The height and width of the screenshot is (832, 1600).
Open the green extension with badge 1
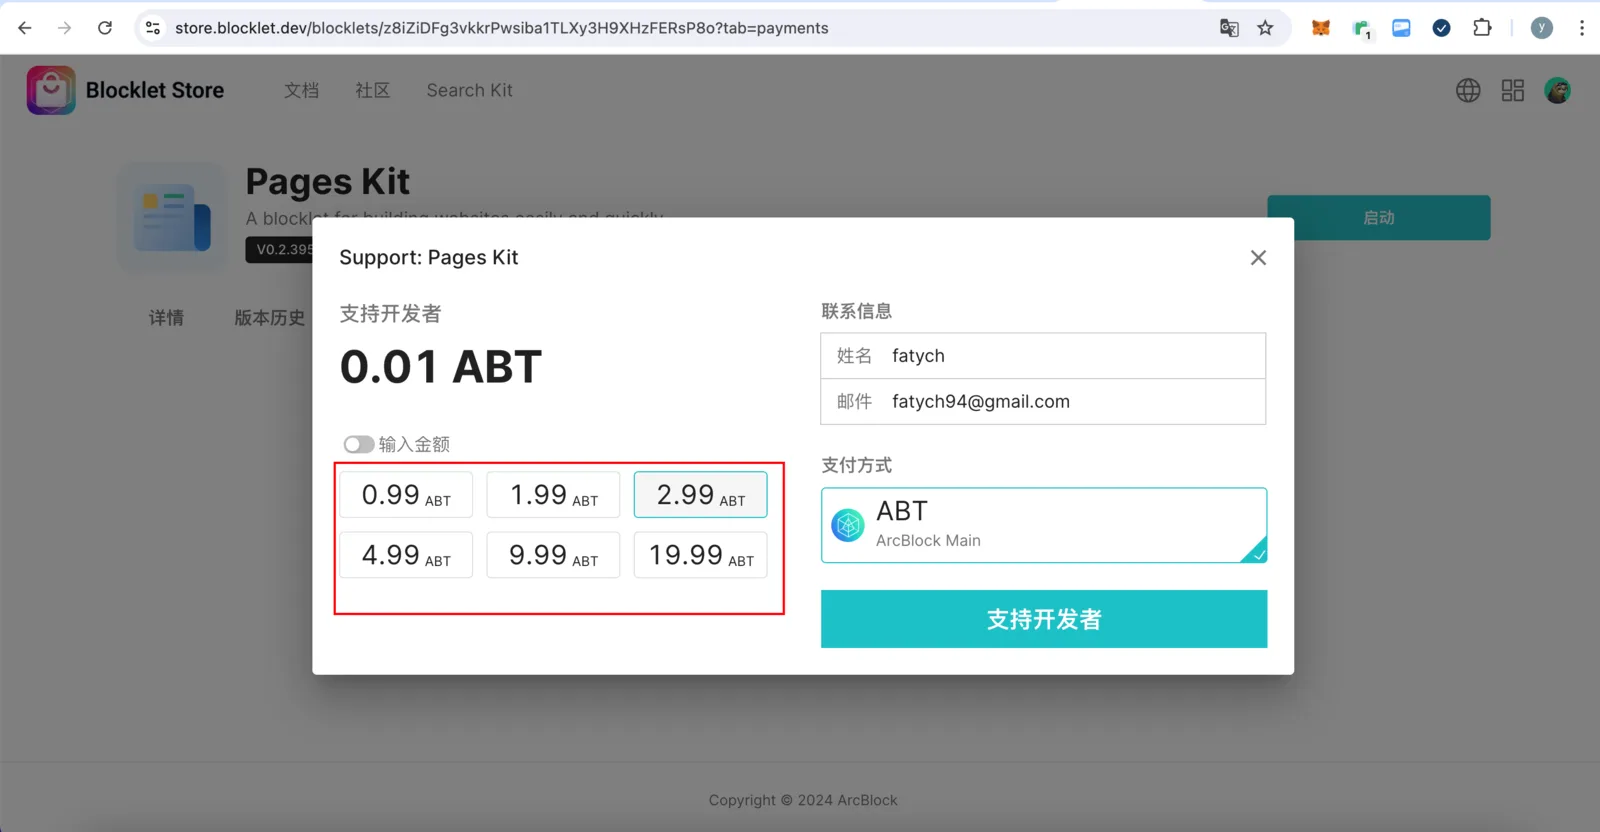pyautogui.click(x=1361, y=29)
